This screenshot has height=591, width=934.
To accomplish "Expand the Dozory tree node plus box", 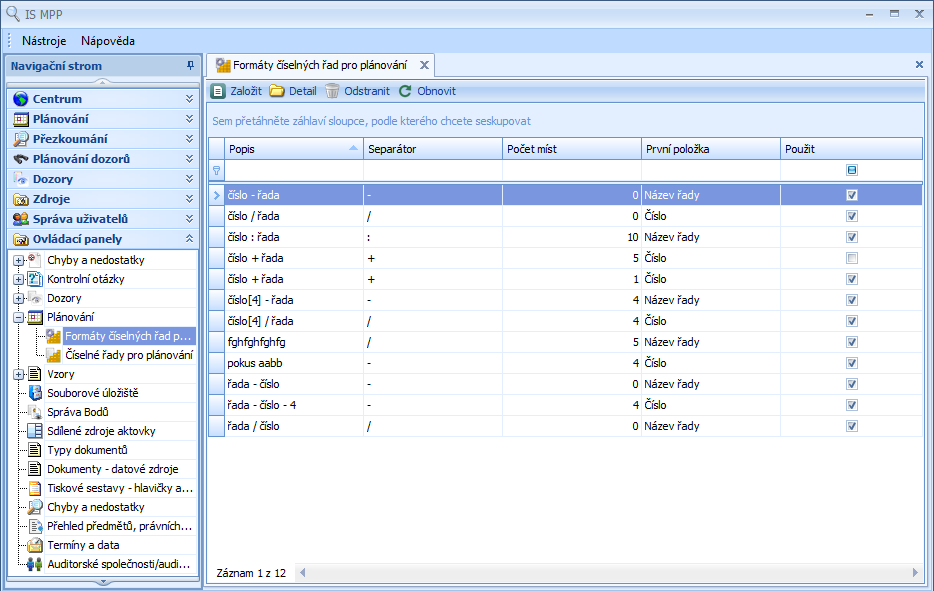I will click(18, 298).
